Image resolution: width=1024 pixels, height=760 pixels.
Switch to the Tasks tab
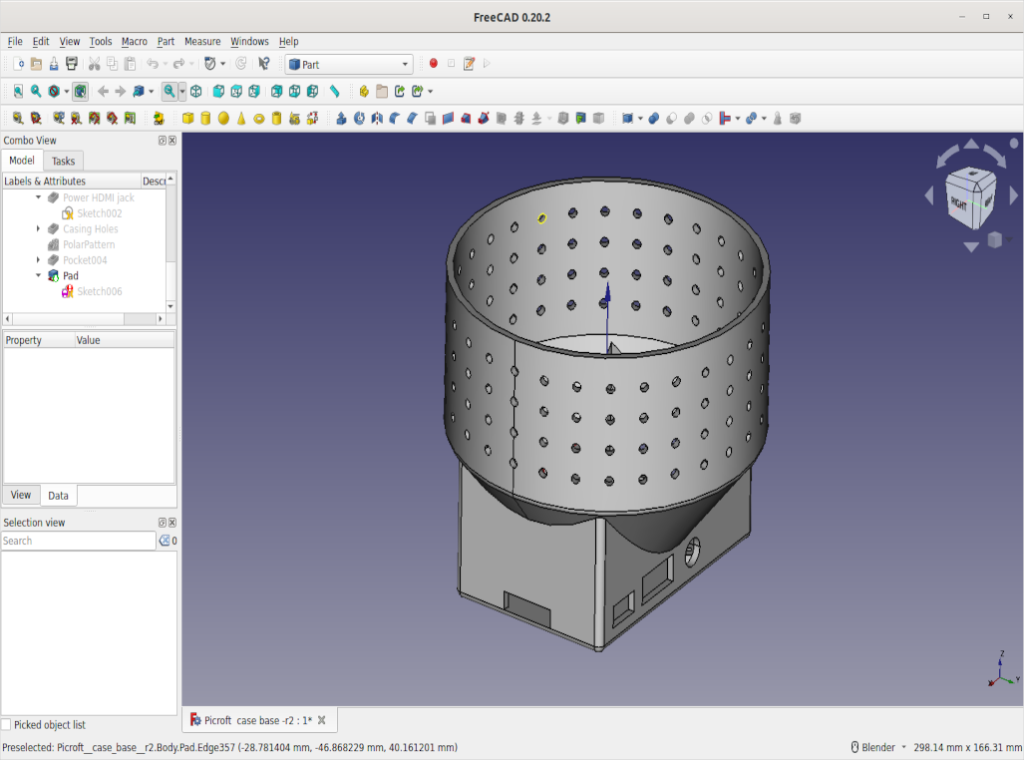click(x=63, y=161)
